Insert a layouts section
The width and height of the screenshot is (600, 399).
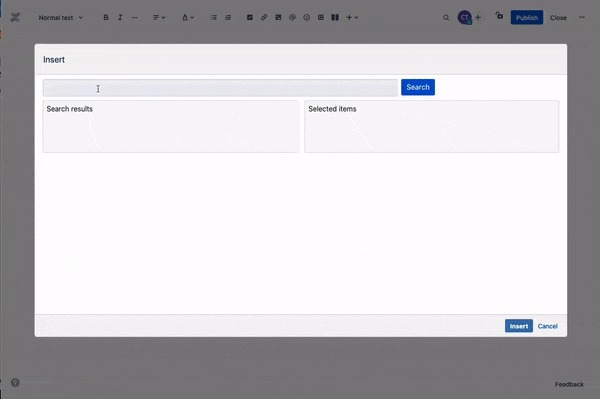point(335,18)
